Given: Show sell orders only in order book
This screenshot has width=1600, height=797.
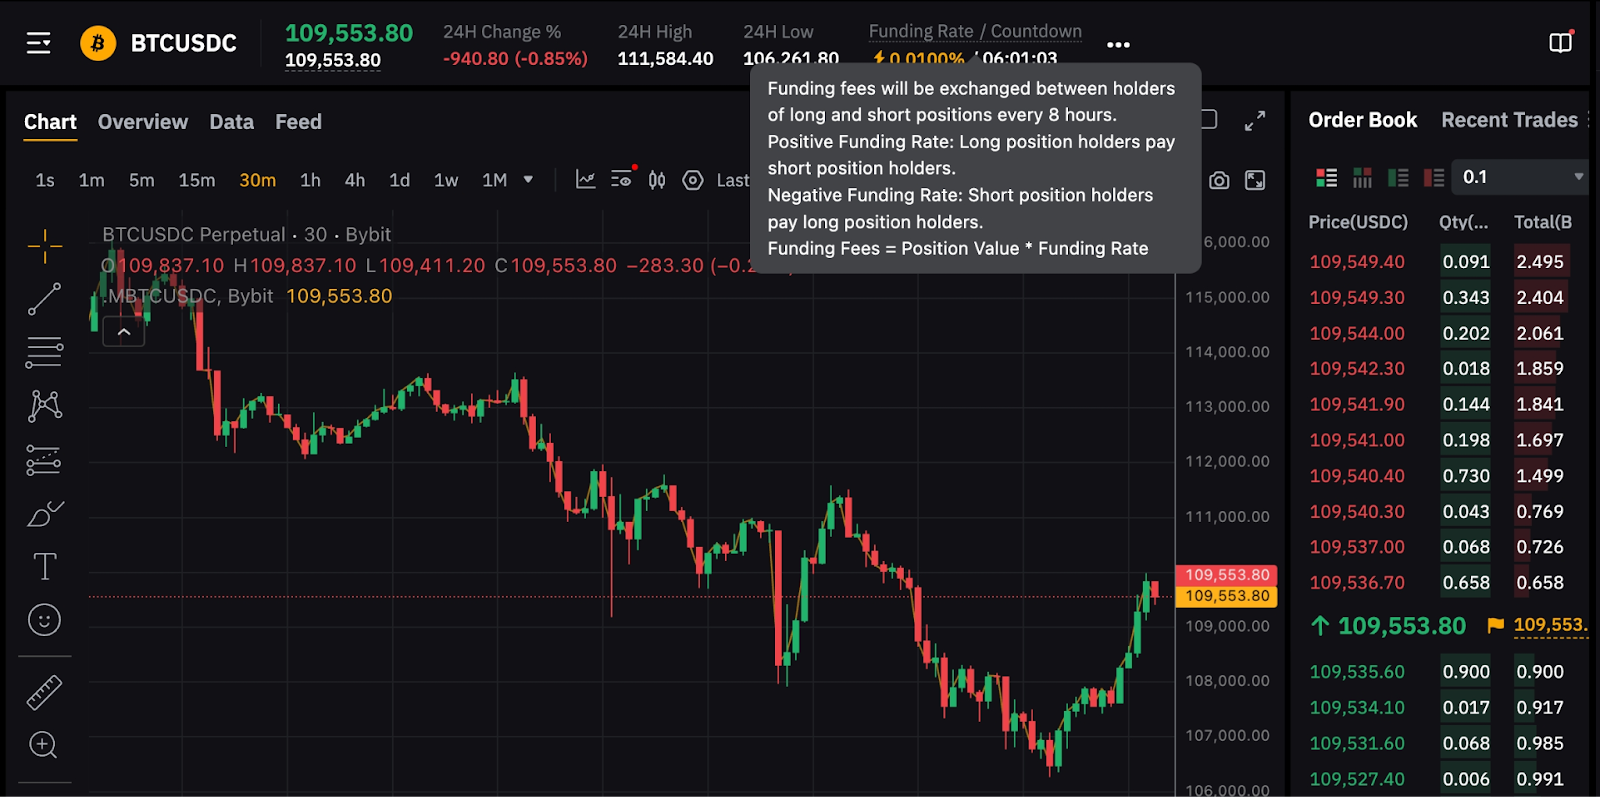Looking at the screenshot, I should point(1434,178).
